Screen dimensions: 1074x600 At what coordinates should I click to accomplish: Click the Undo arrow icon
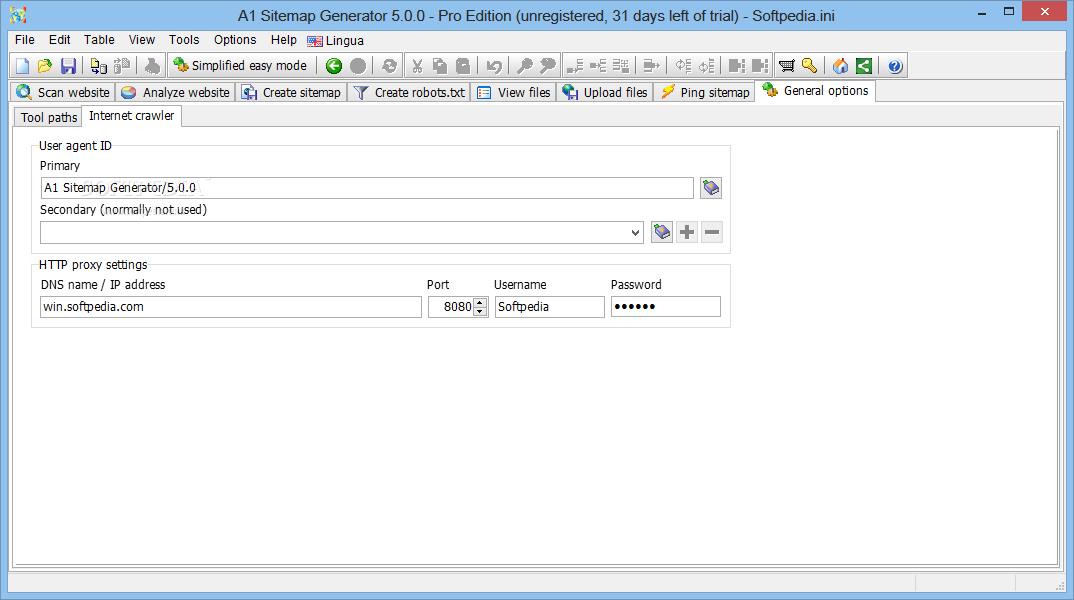[493, 66]
